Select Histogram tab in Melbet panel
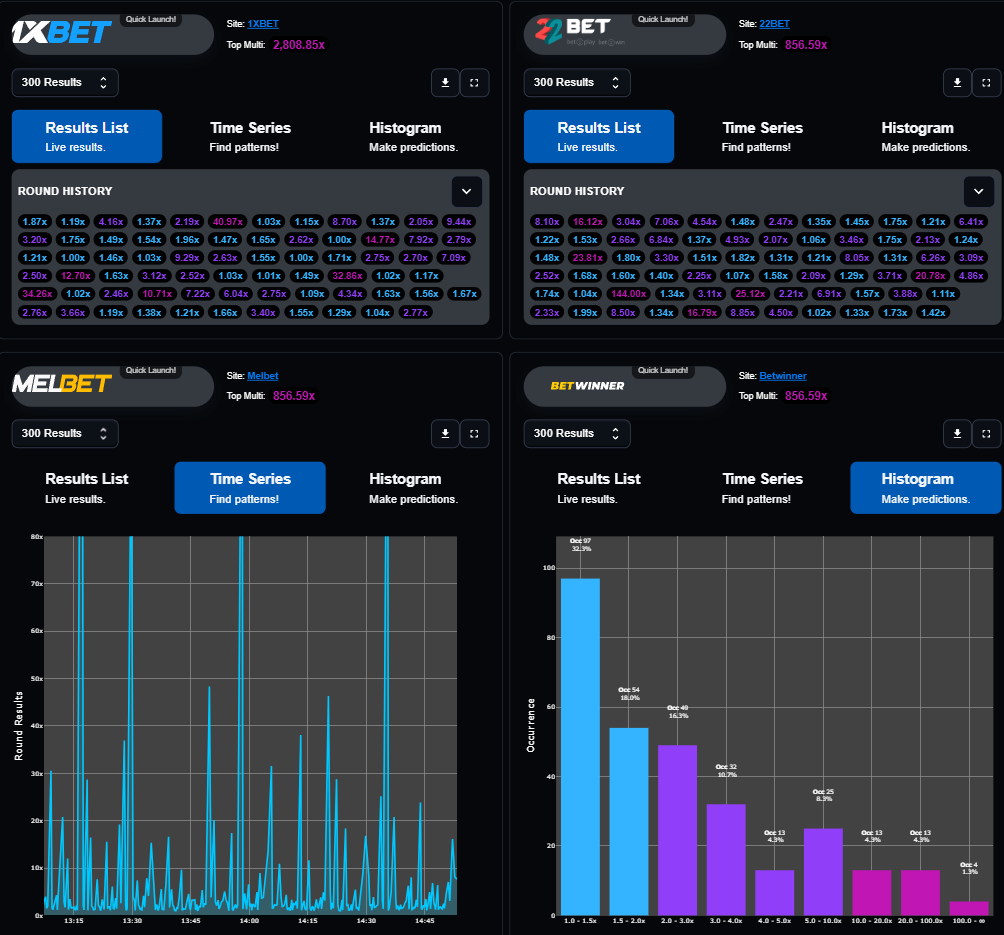 tap(414, 488)
